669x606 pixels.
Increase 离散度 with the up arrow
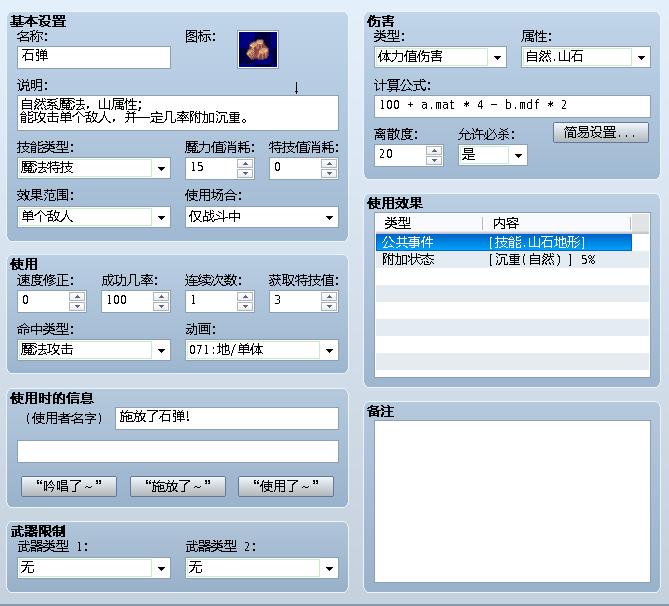point(434,151)
